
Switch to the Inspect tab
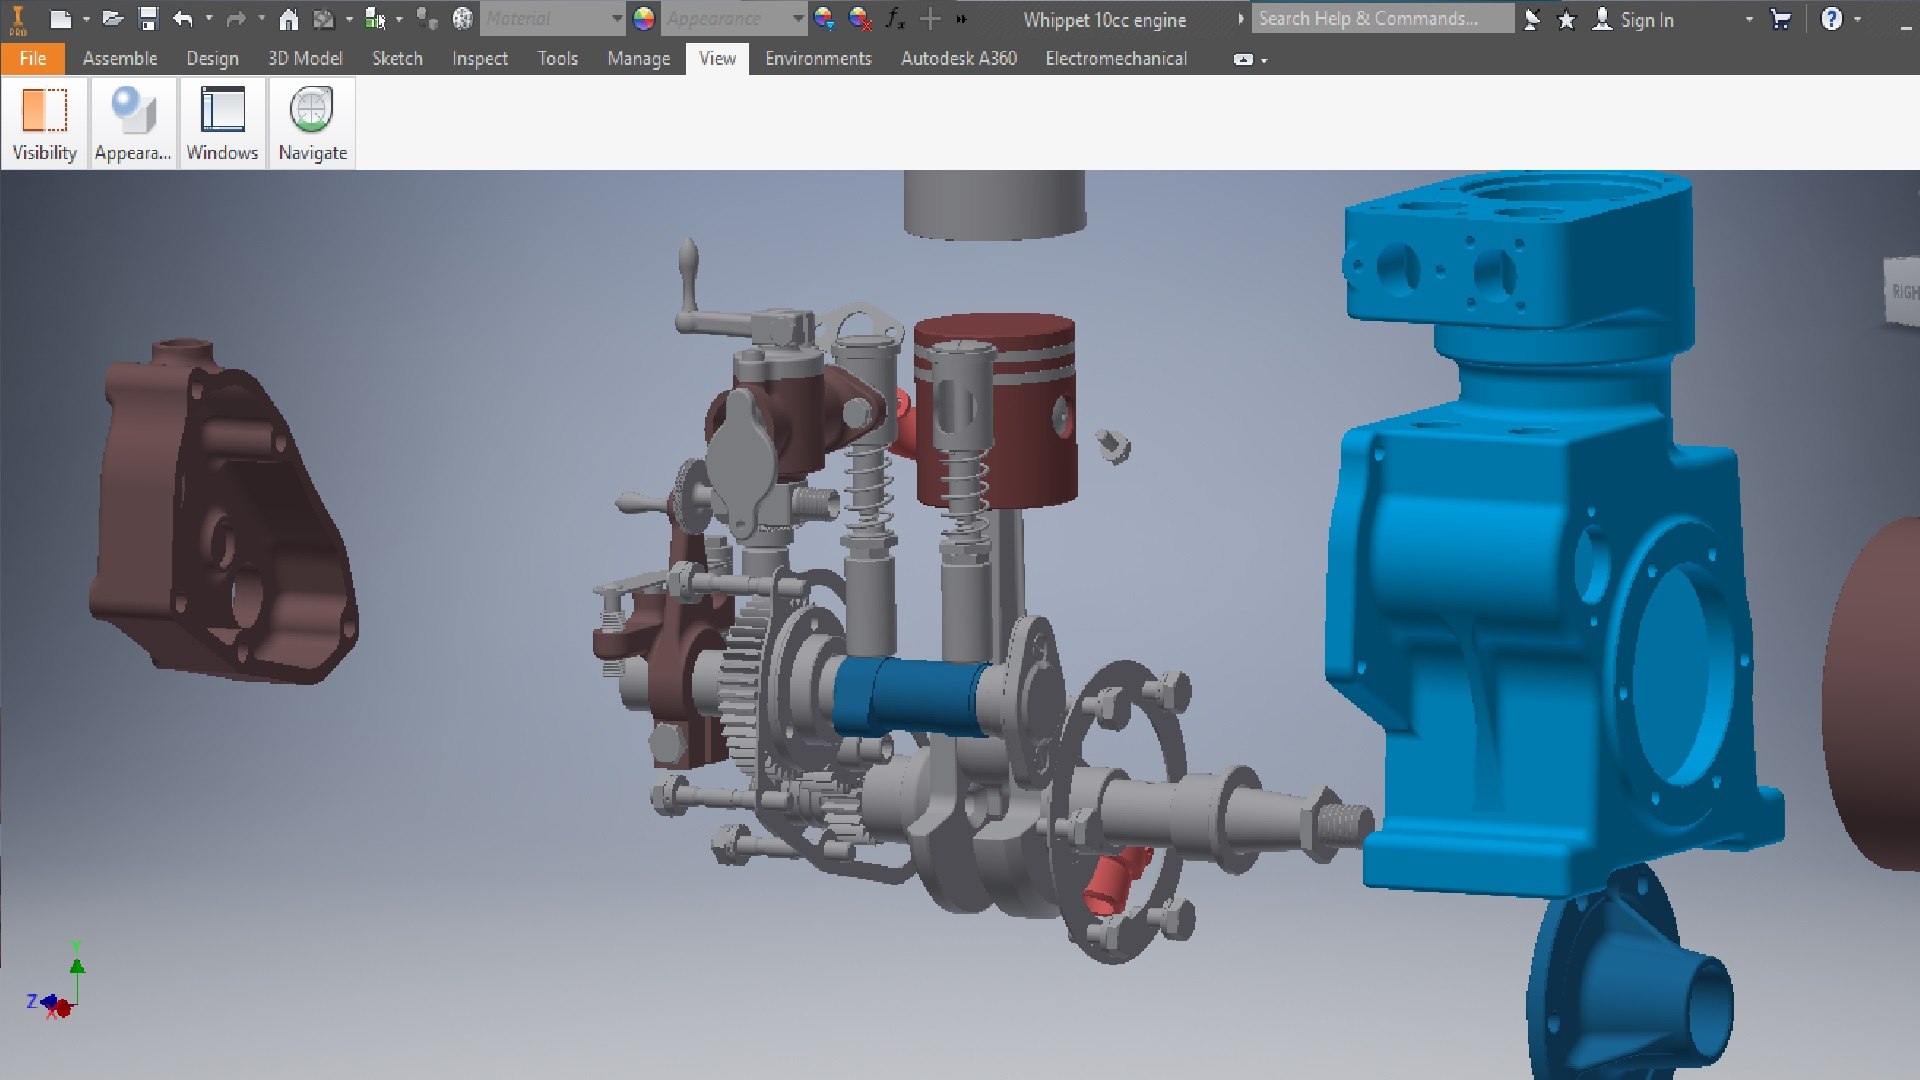point(480,59)
